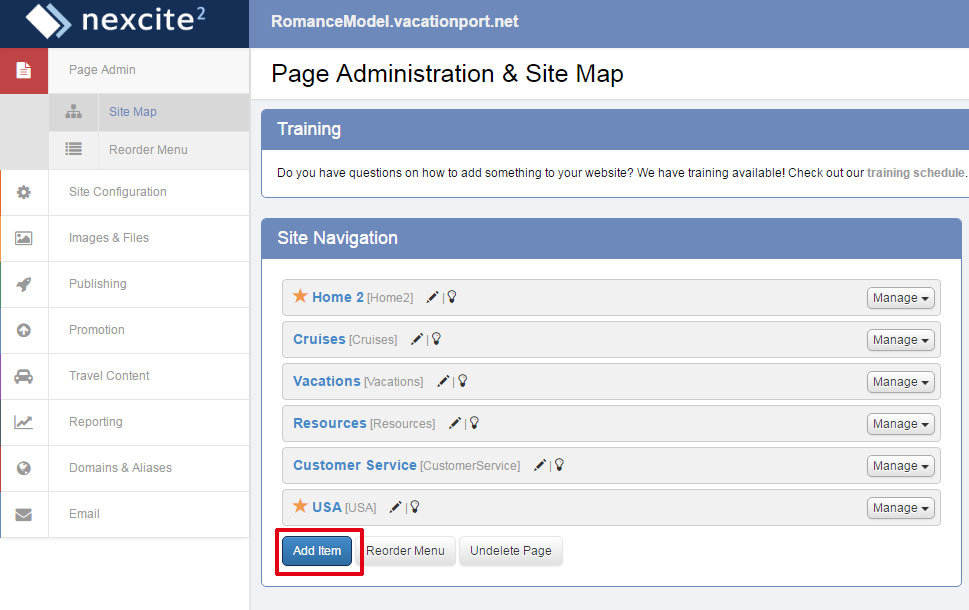
Task: Click the orange star beside USA
Action: (300, 506)
